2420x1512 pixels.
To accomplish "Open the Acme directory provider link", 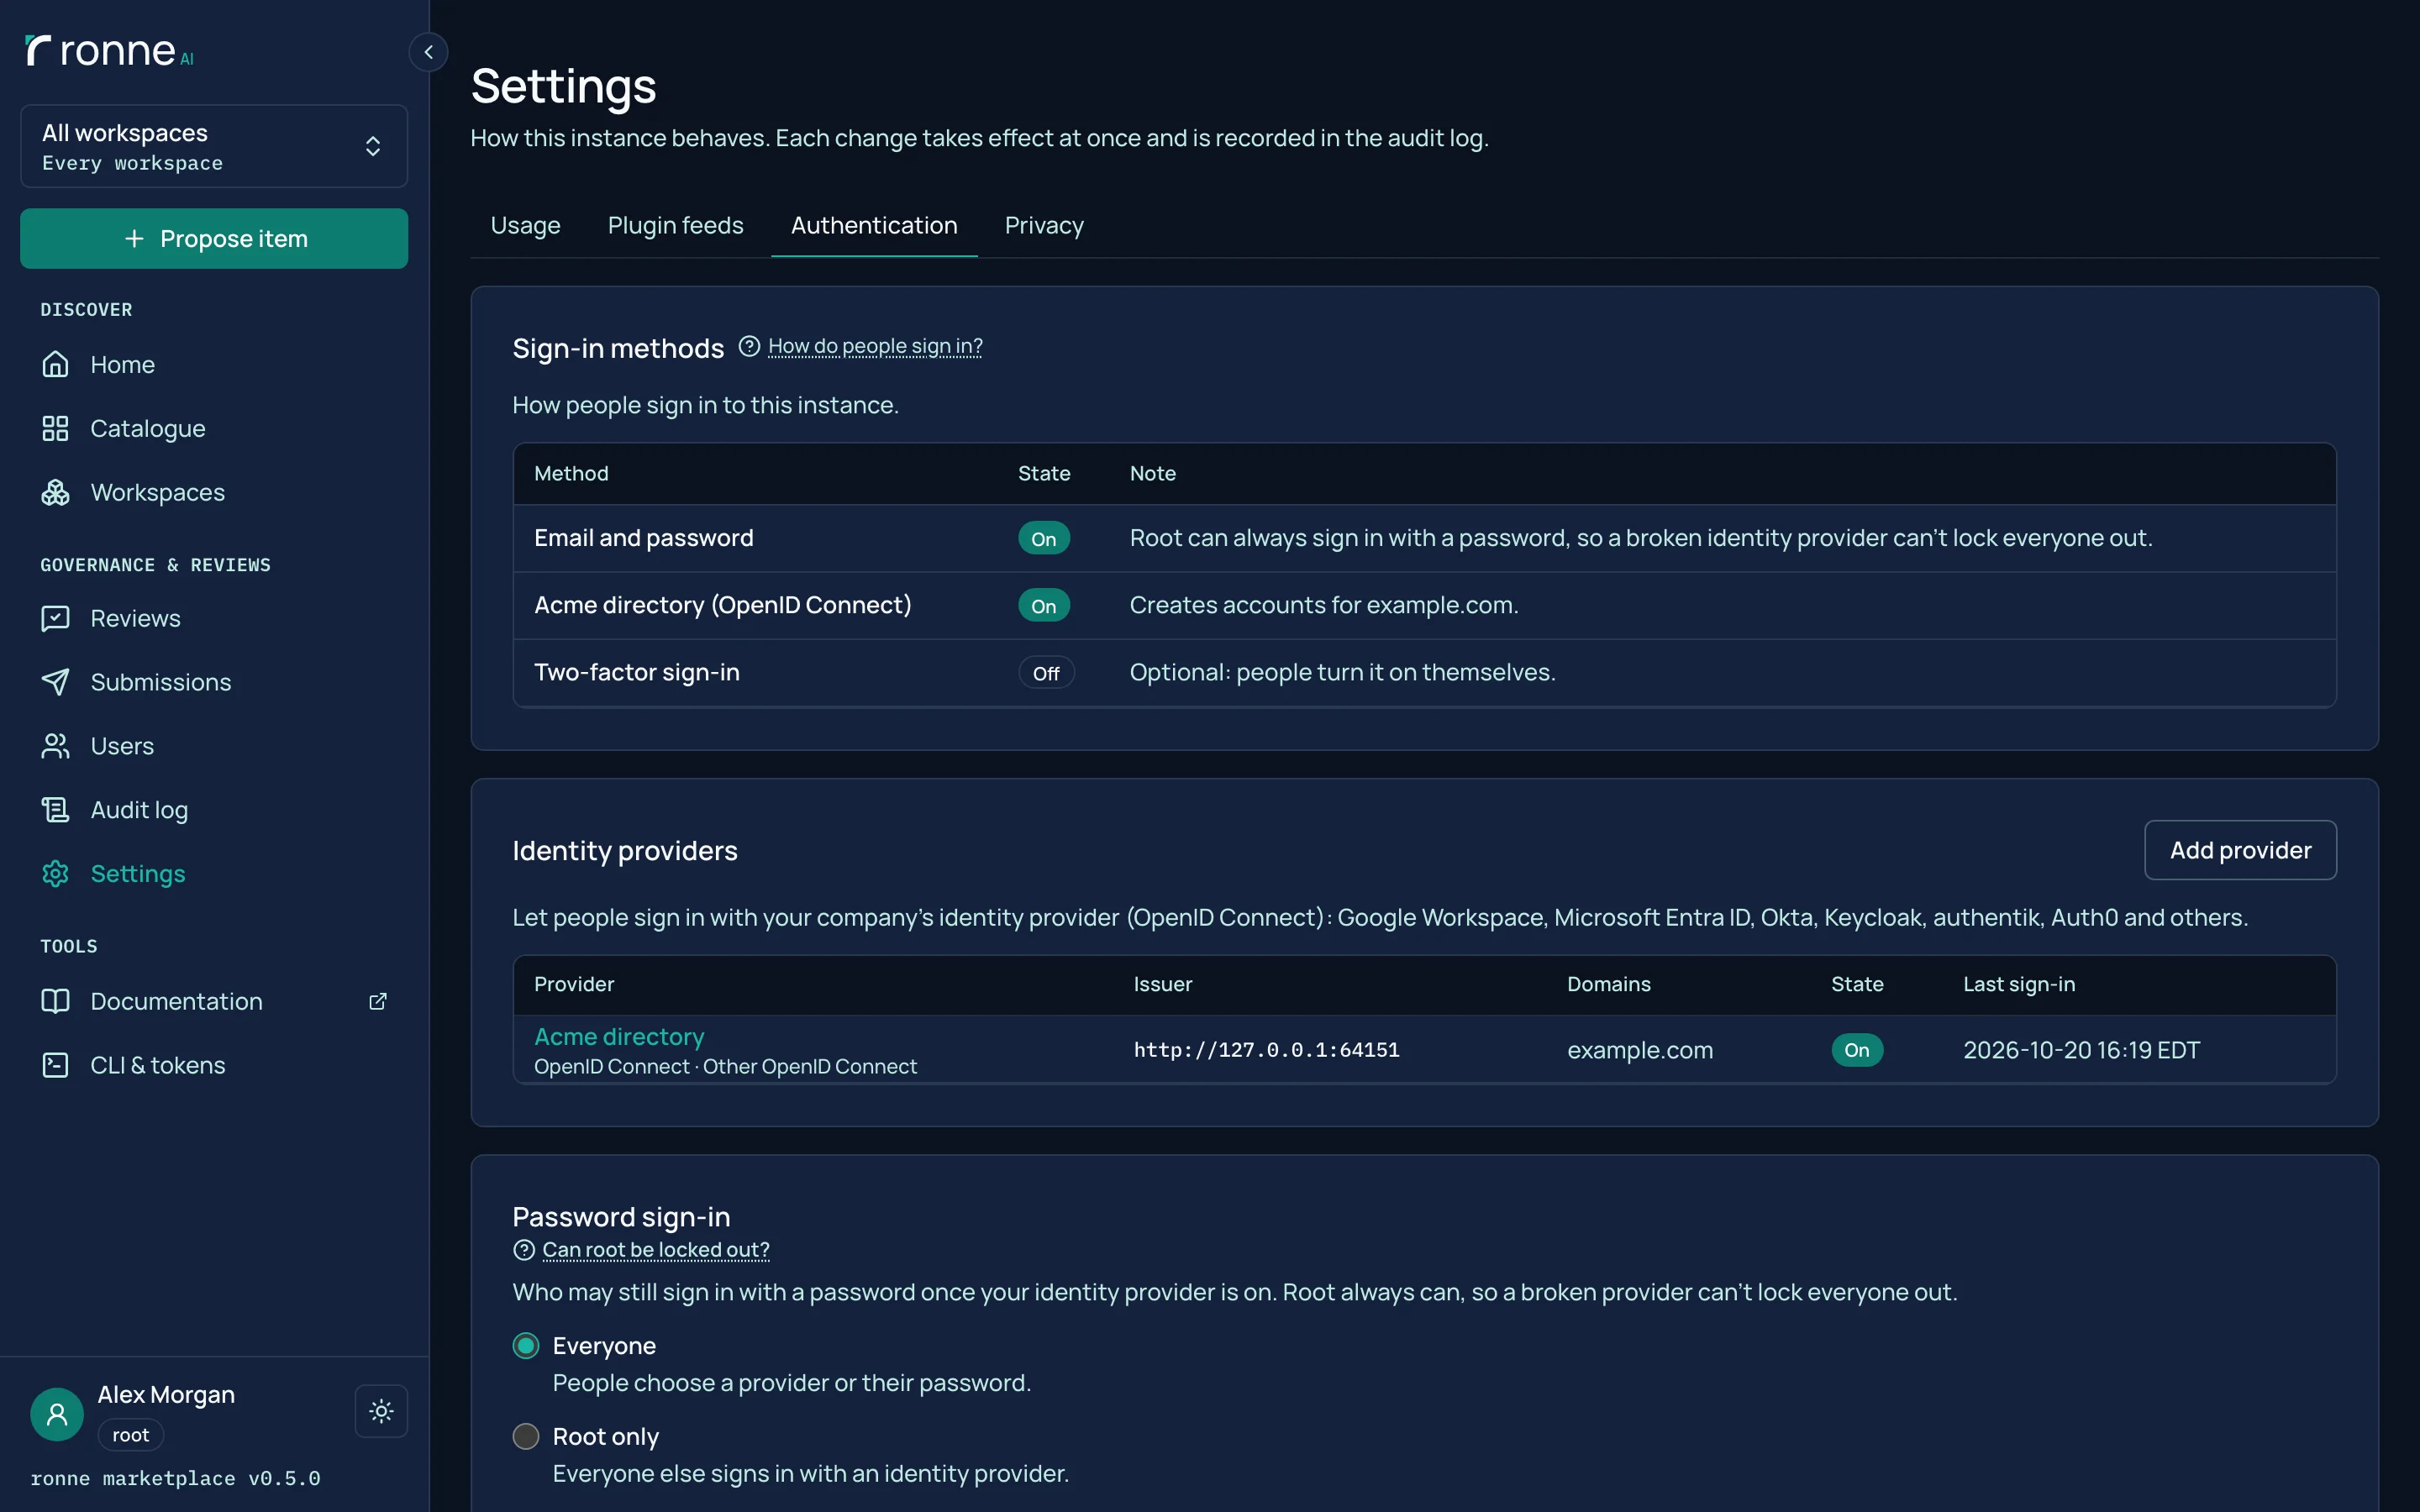I will [619, 1036].
